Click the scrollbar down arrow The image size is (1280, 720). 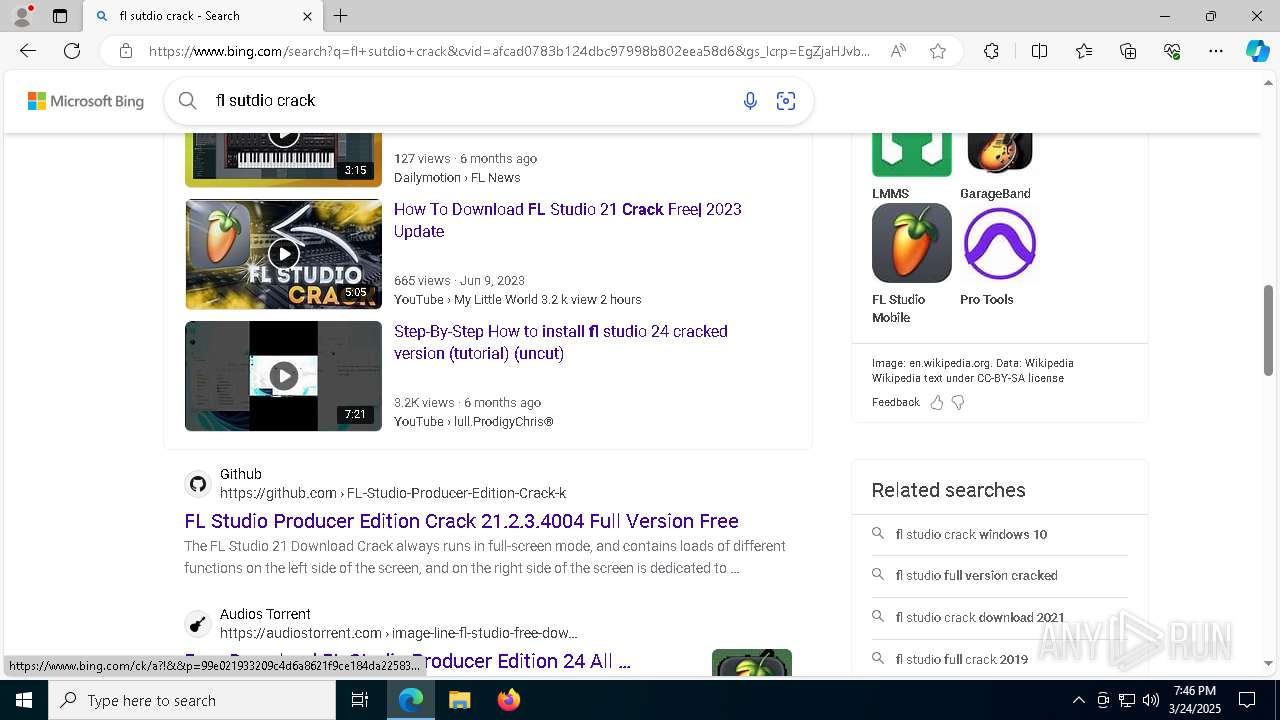click(x=1269, y=663)
